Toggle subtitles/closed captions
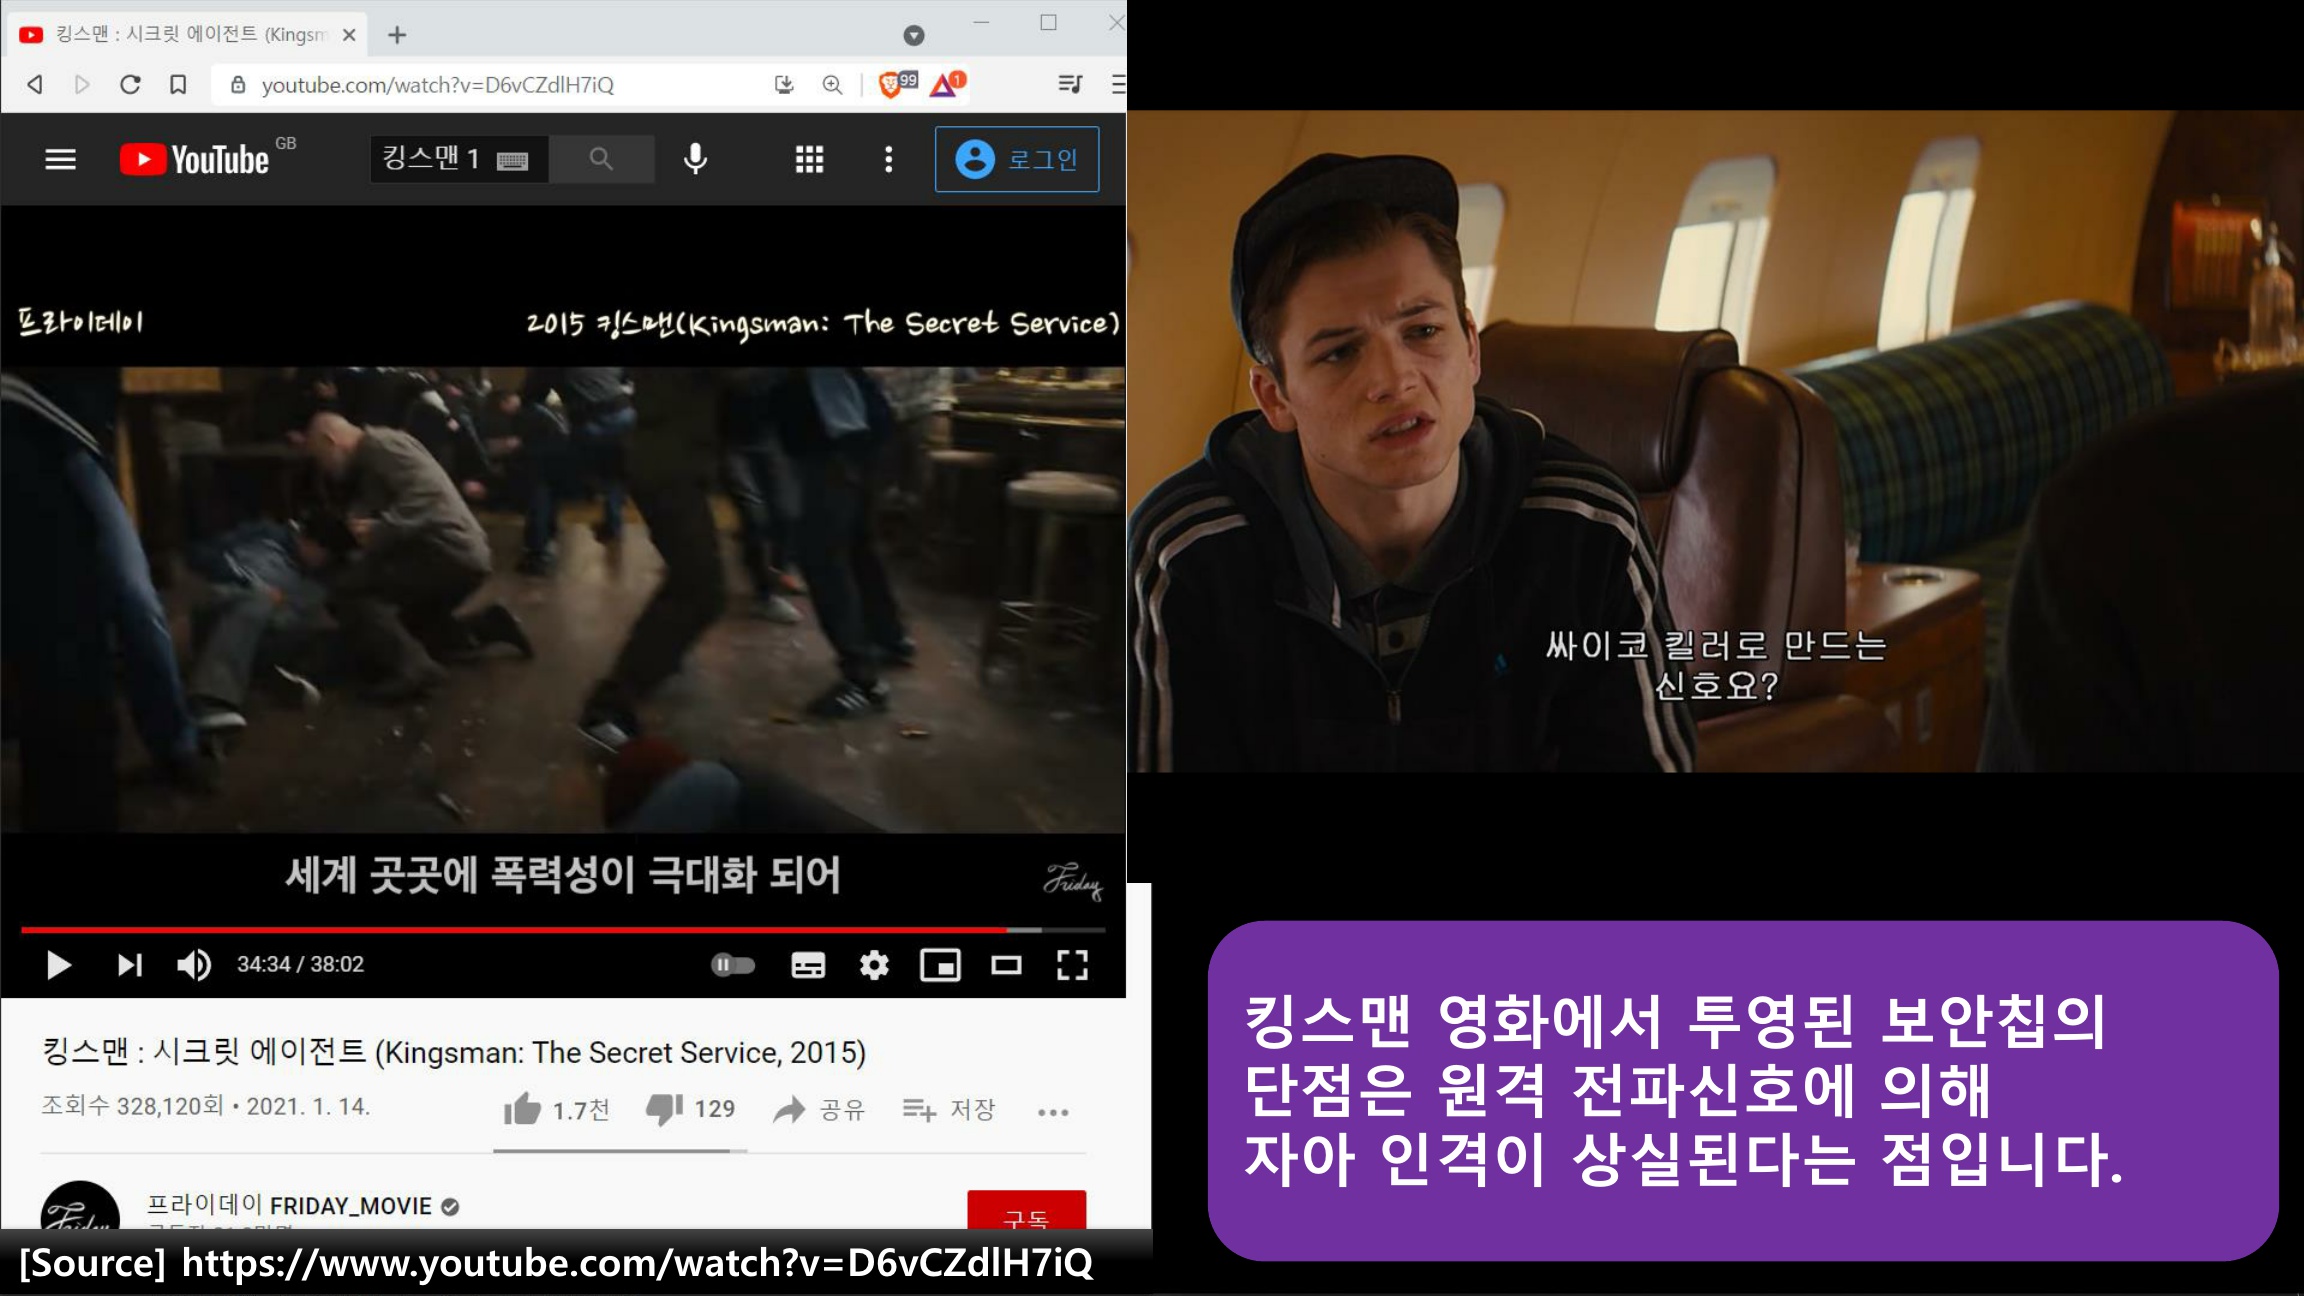Screen dimensions: 2304x1296 [x=808, y=964]
